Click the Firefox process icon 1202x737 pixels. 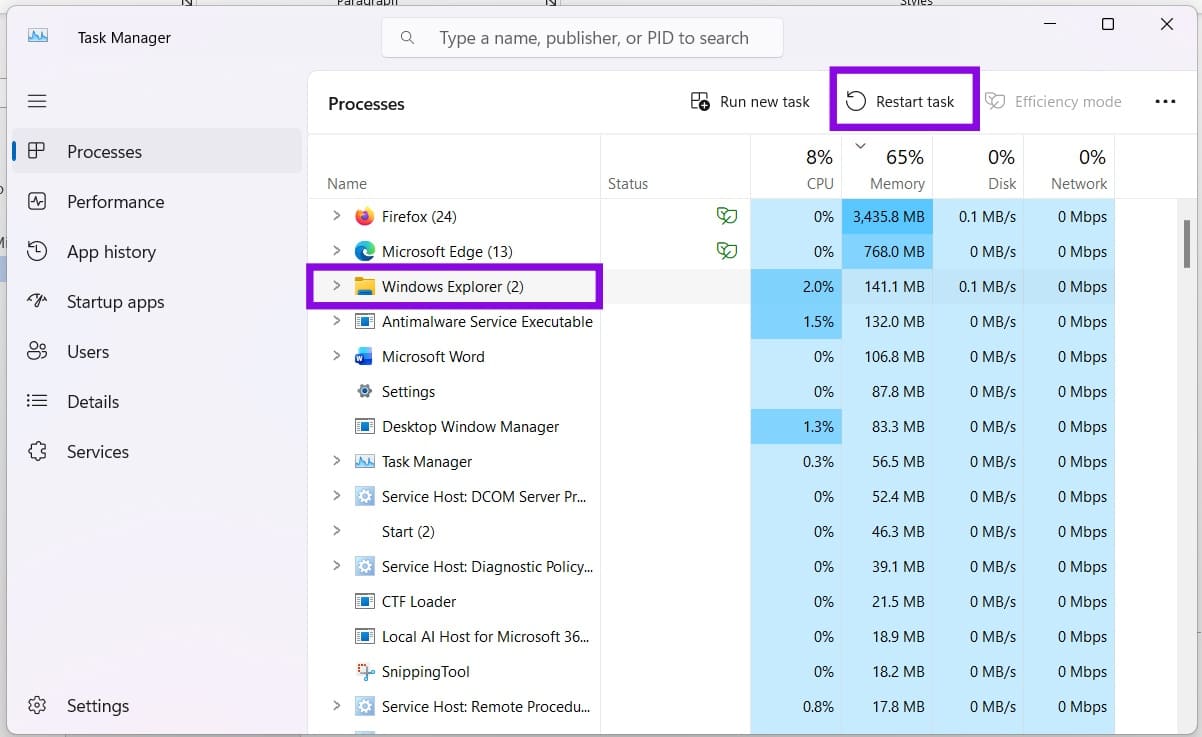(x=364, y=216)
